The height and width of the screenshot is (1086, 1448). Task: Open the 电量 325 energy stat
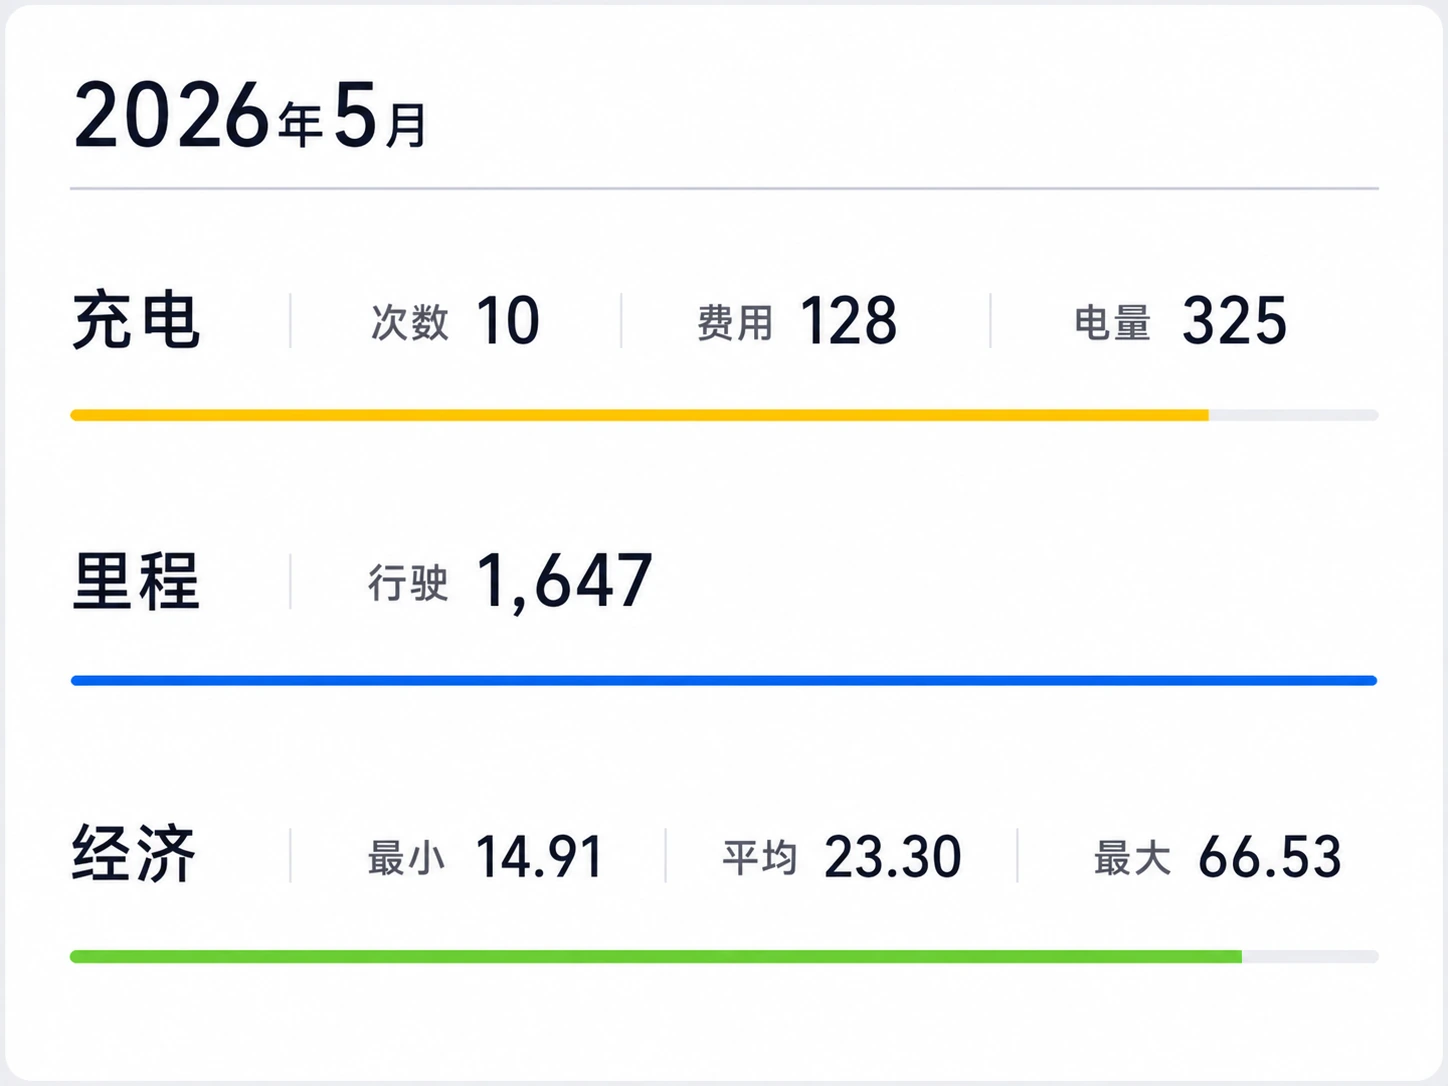[1181, 321]
